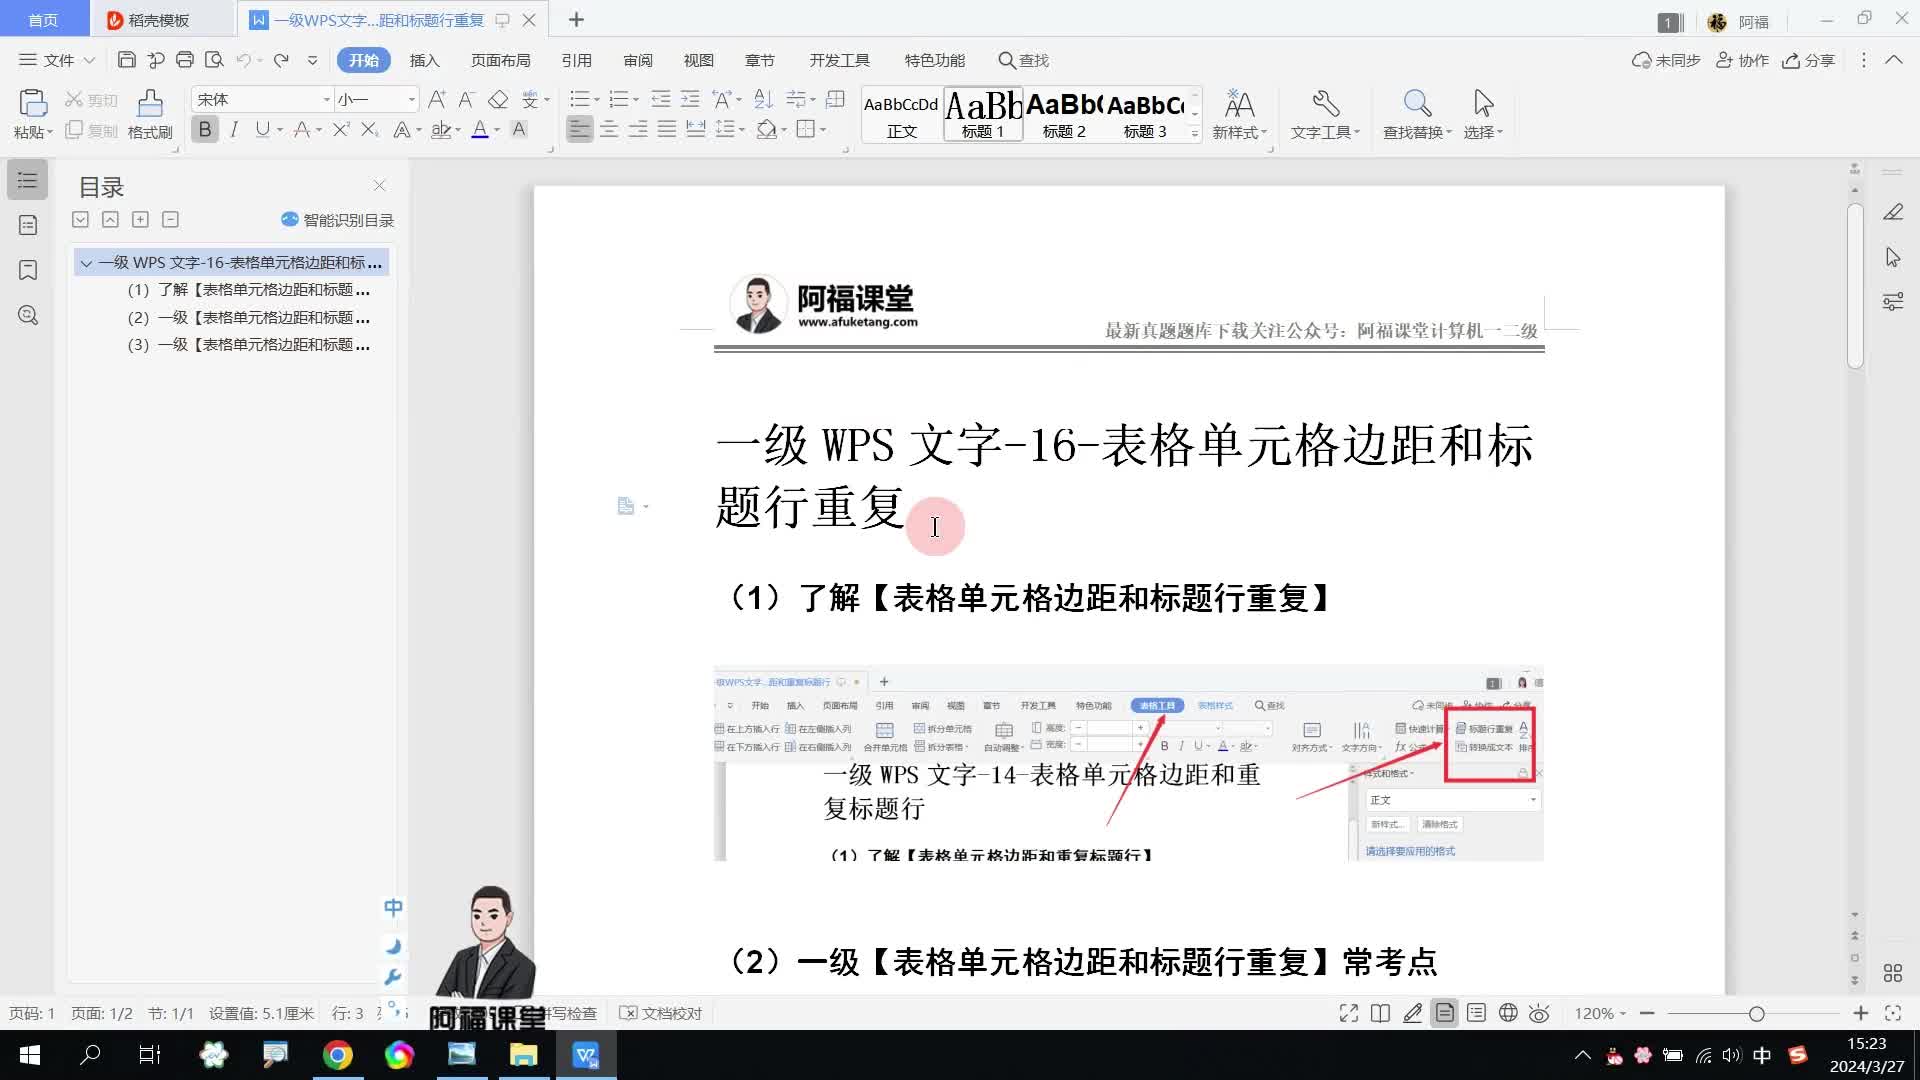Screen dimensions: 1920x1080
Task: Collapse the 一级 WPS 文字-16 outline item
Action: point(86,263)
